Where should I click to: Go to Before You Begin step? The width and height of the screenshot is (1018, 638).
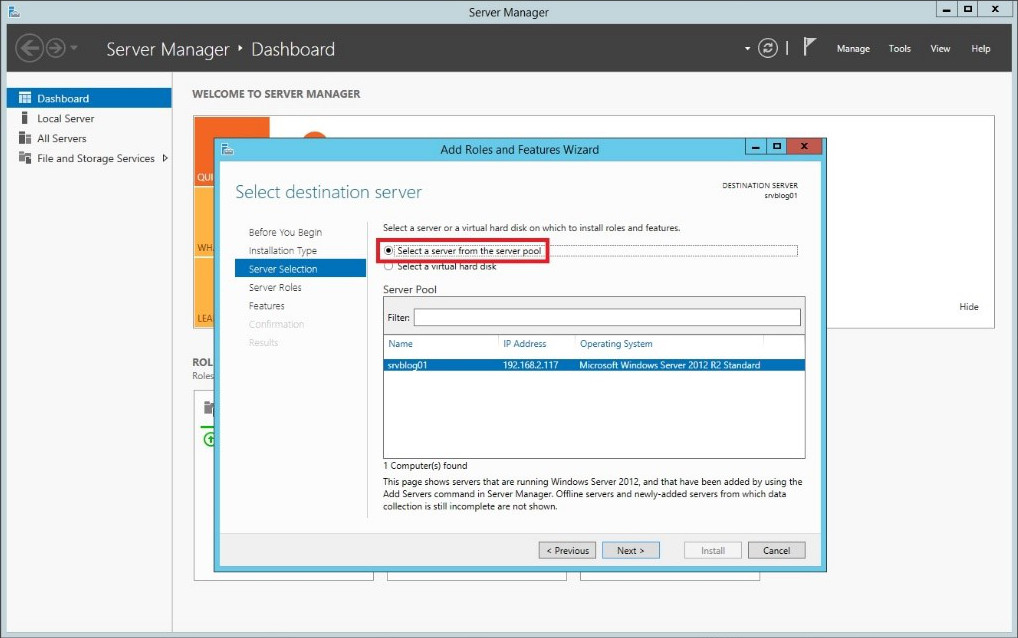[285, 232]
